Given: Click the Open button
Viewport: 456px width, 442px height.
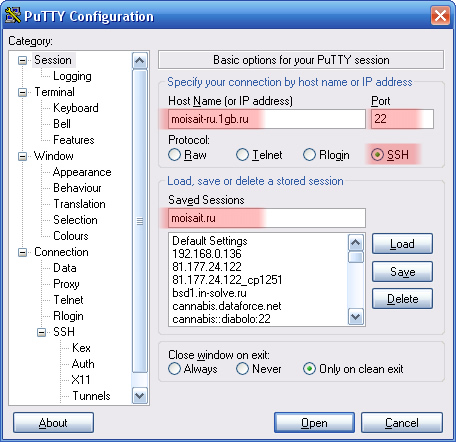Looking at the screenshot, I should pyautogui.click(x=314, y=423).
